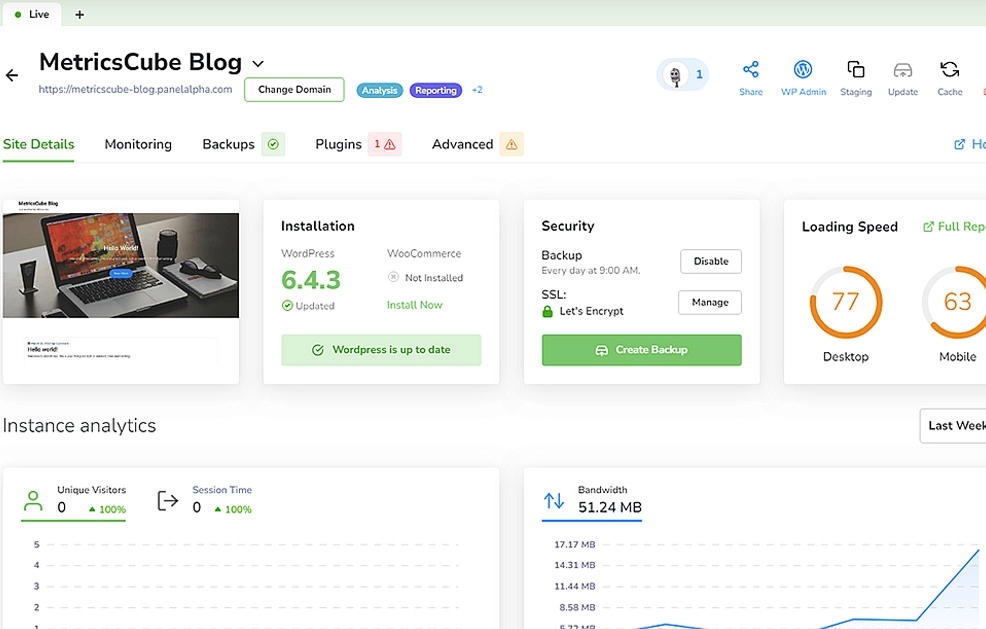
Task: Select the Live browser tab
Action: (x=31, y=14)
